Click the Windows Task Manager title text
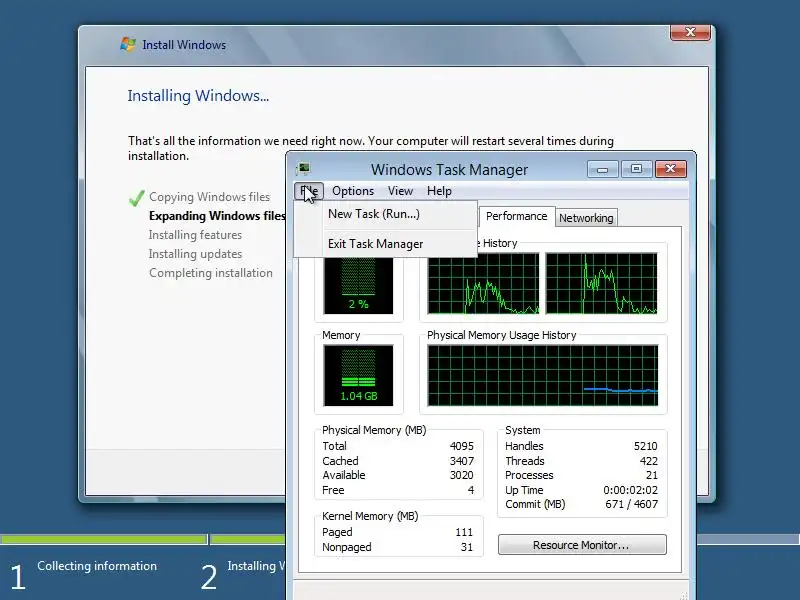800x600 pixels. tap(449, 169)
